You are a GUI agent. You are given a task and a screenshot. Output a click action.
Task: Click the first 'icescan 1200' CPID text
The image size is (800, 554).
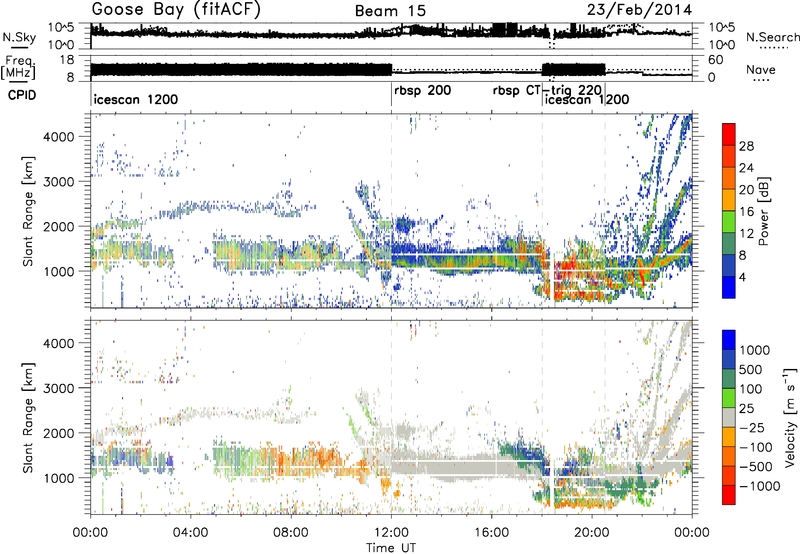tap(136, 99)
